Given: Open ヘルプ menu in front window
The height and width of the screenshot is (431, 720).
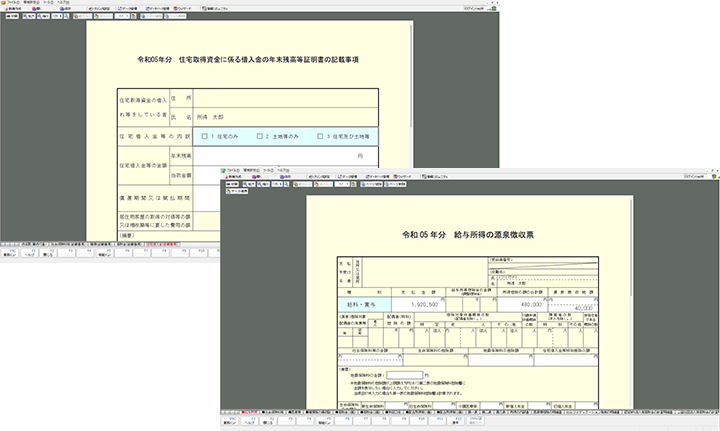Looking at the screenshot, I should tap(290, 171).
